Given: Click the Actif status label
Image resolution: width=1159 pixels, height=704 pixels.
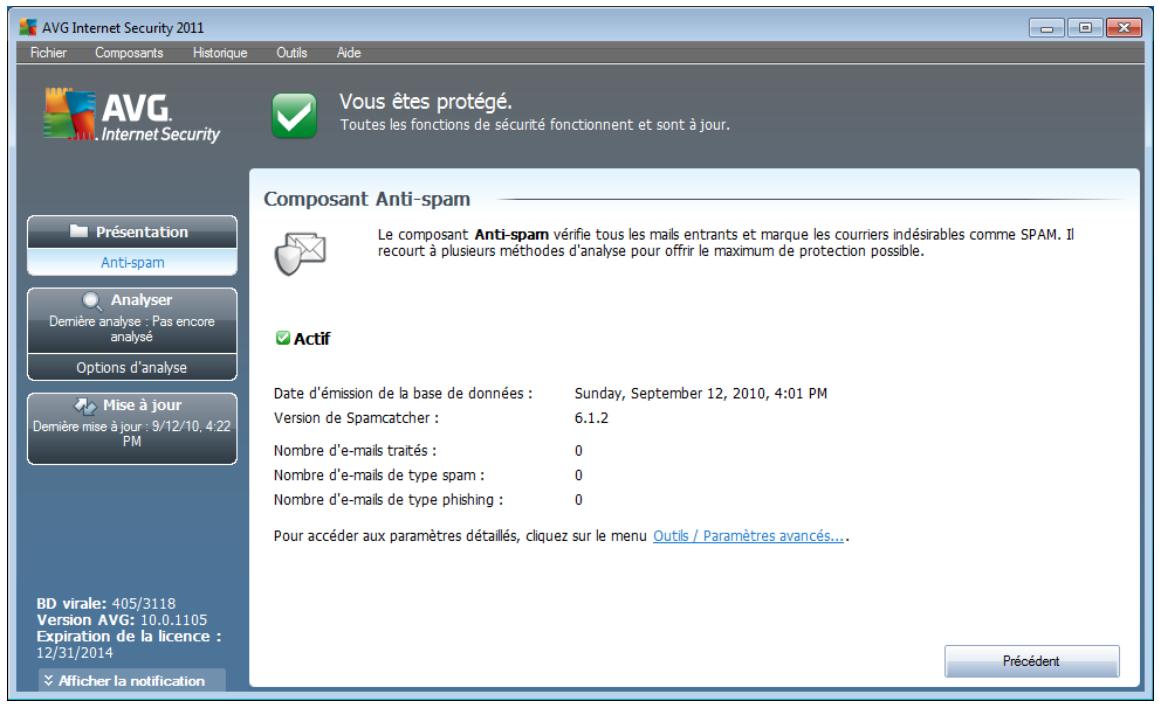Looking at the screenshot, I should 312,339.
